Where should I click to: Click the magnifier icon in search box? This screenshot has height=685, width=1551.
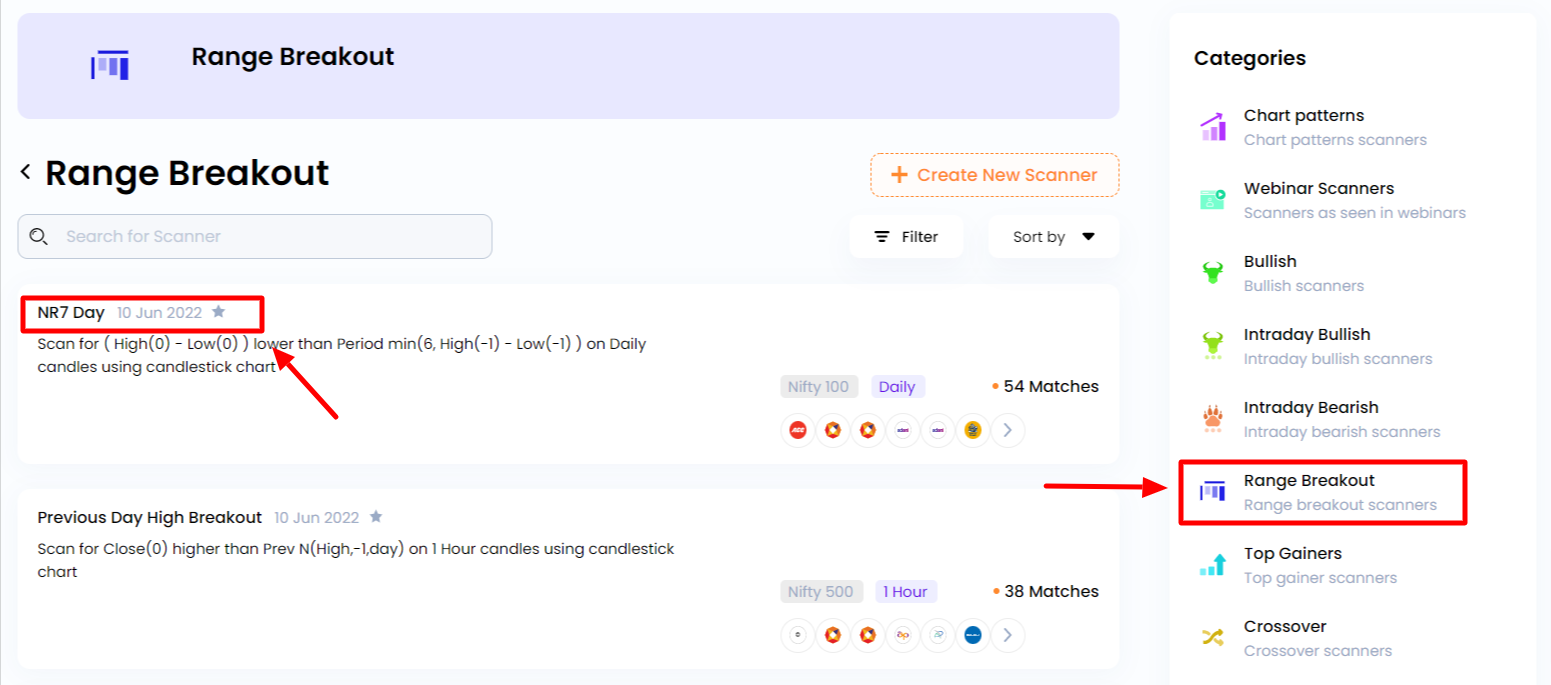point(39,237)
